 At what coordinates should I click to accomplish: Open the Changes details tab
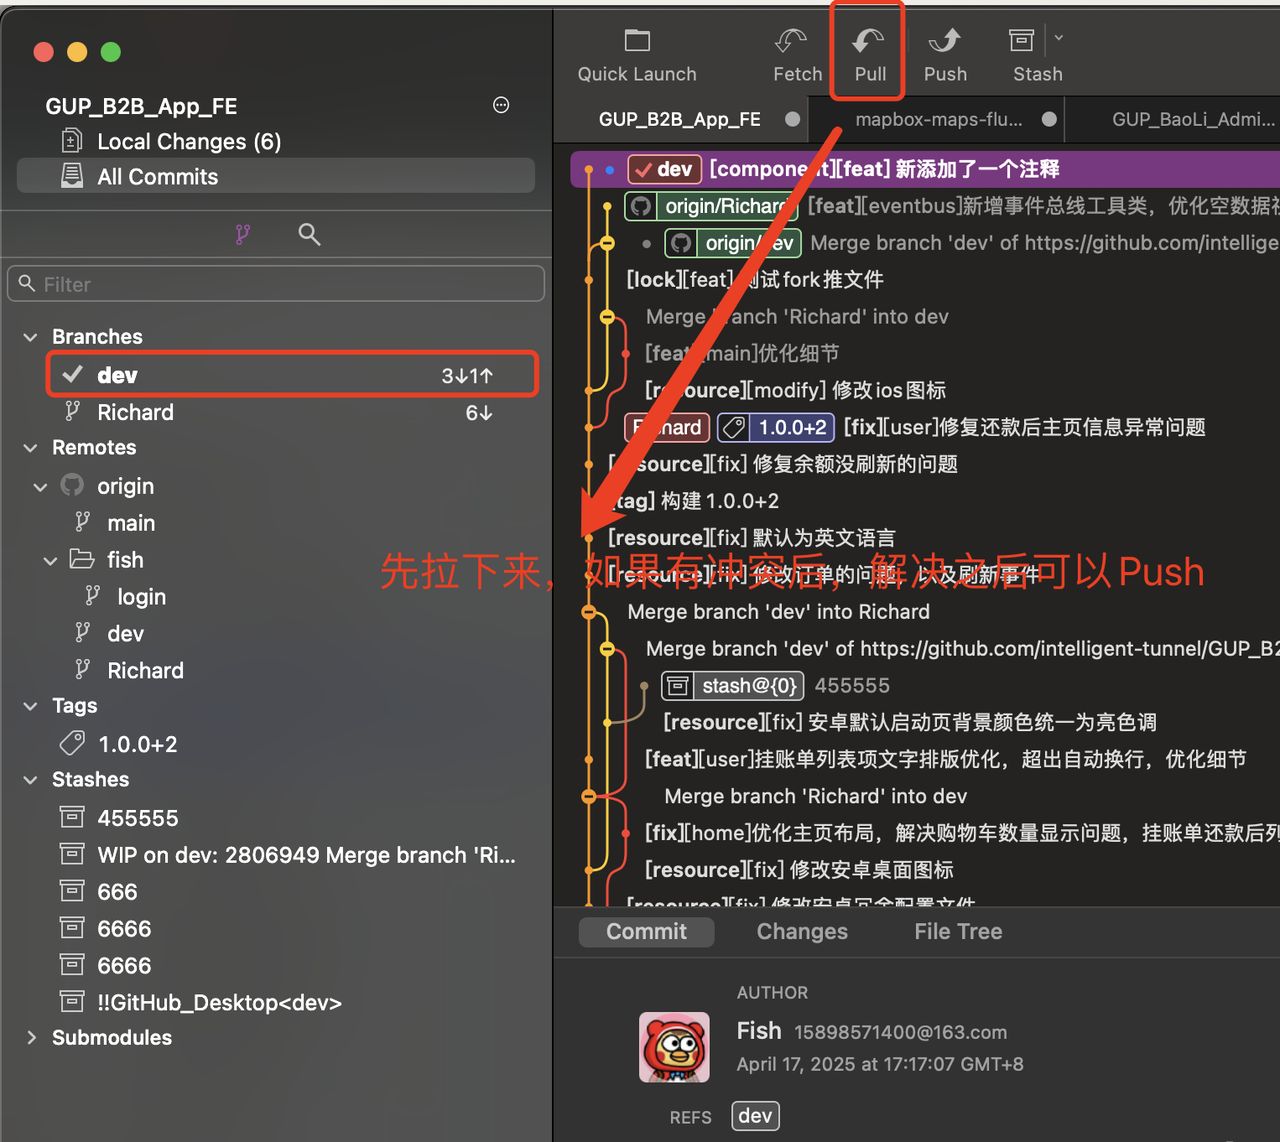(x=802, y=932)
